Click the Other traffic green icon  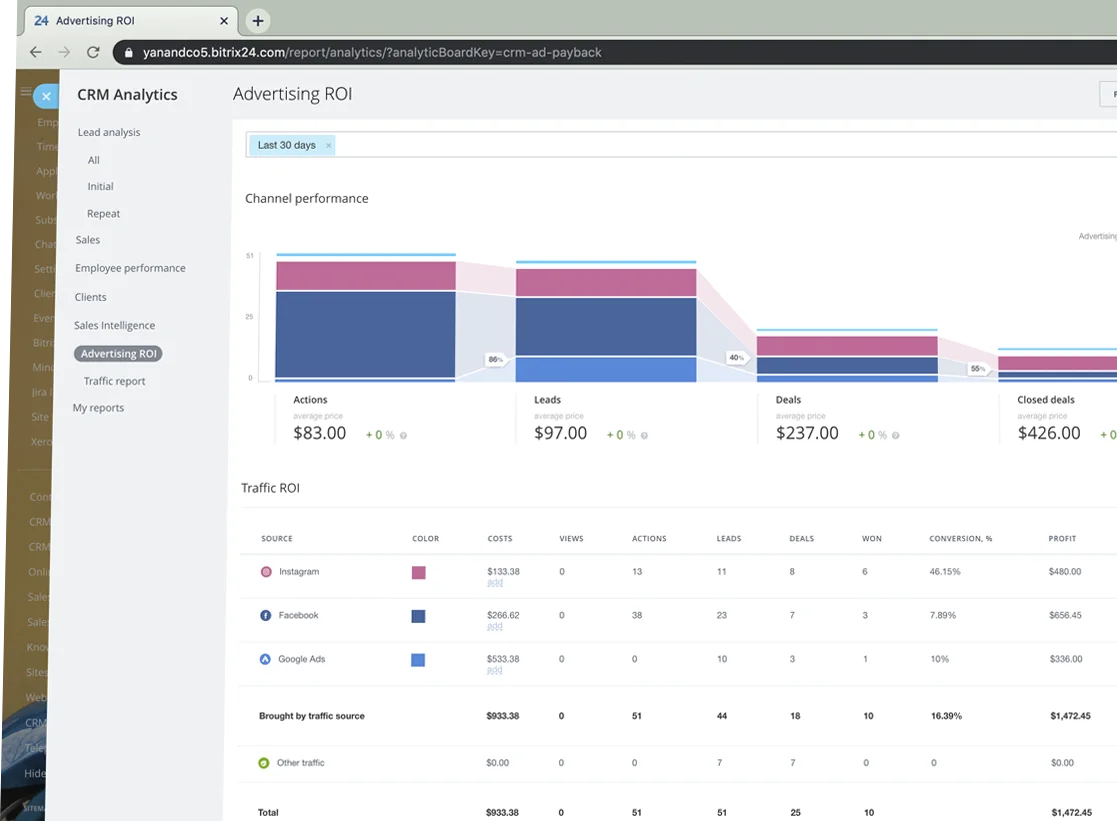264,763
